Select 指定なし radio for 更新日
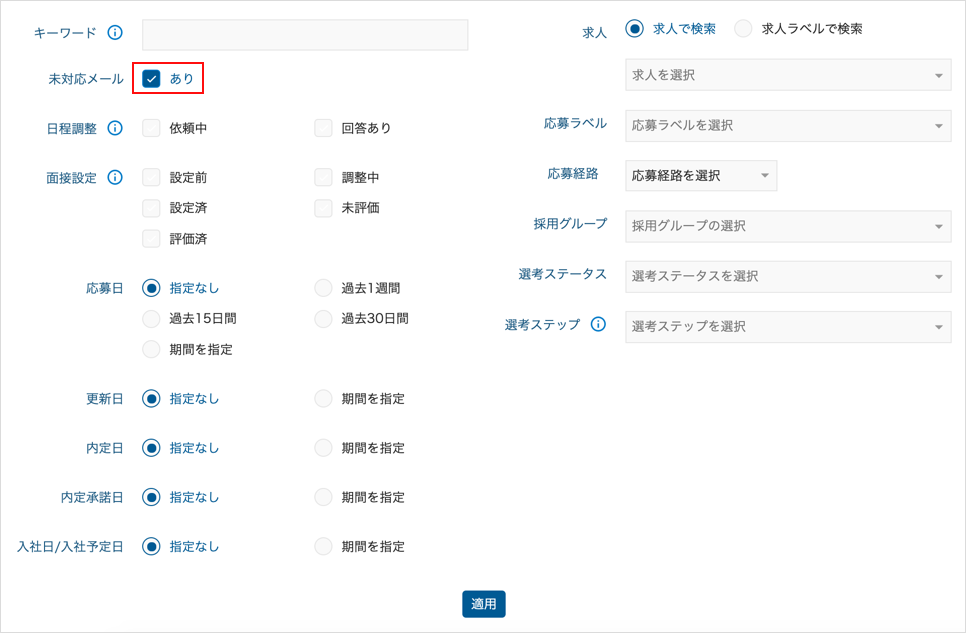This screenshot has width=966, height=633. pyautogui.click(x=151, y=399)
